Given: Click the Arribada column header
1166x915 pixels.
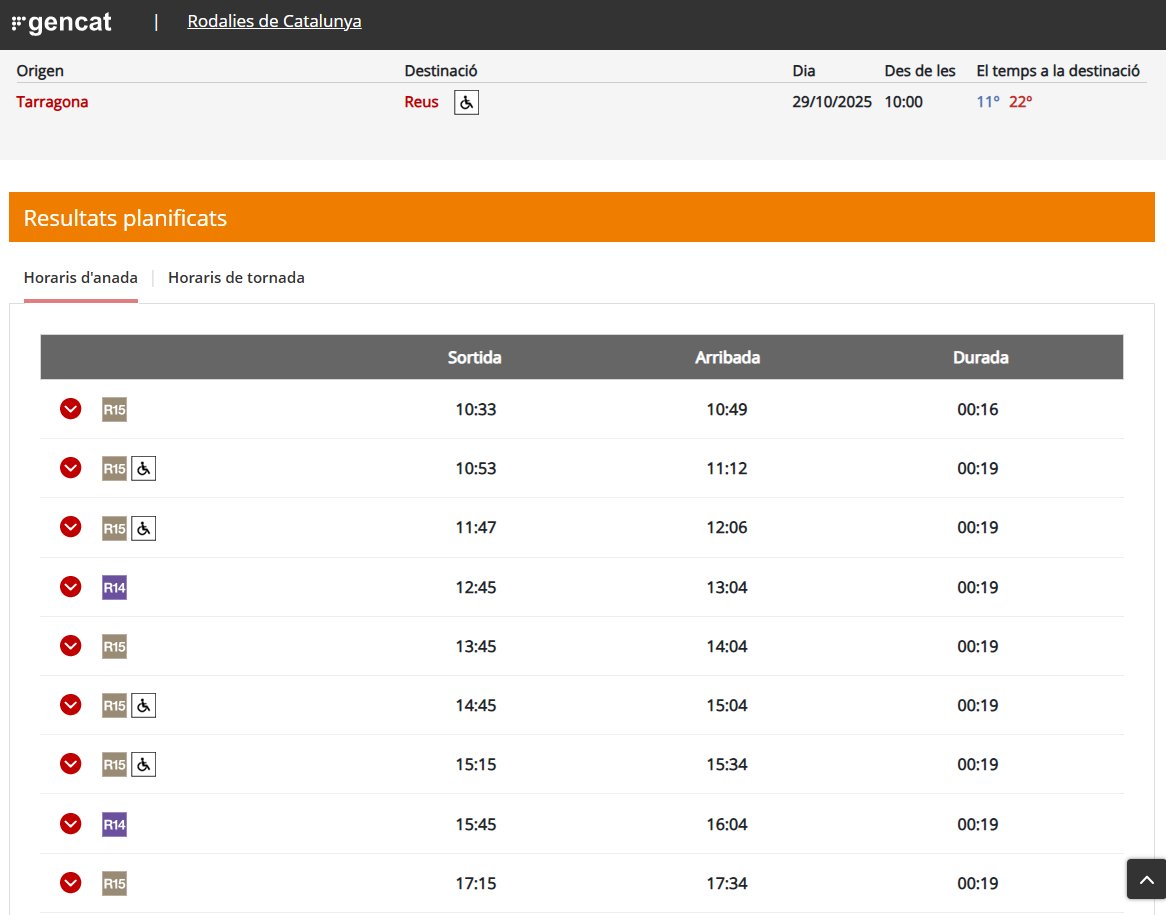Looking at the screenshot, I should coord(727,357).
